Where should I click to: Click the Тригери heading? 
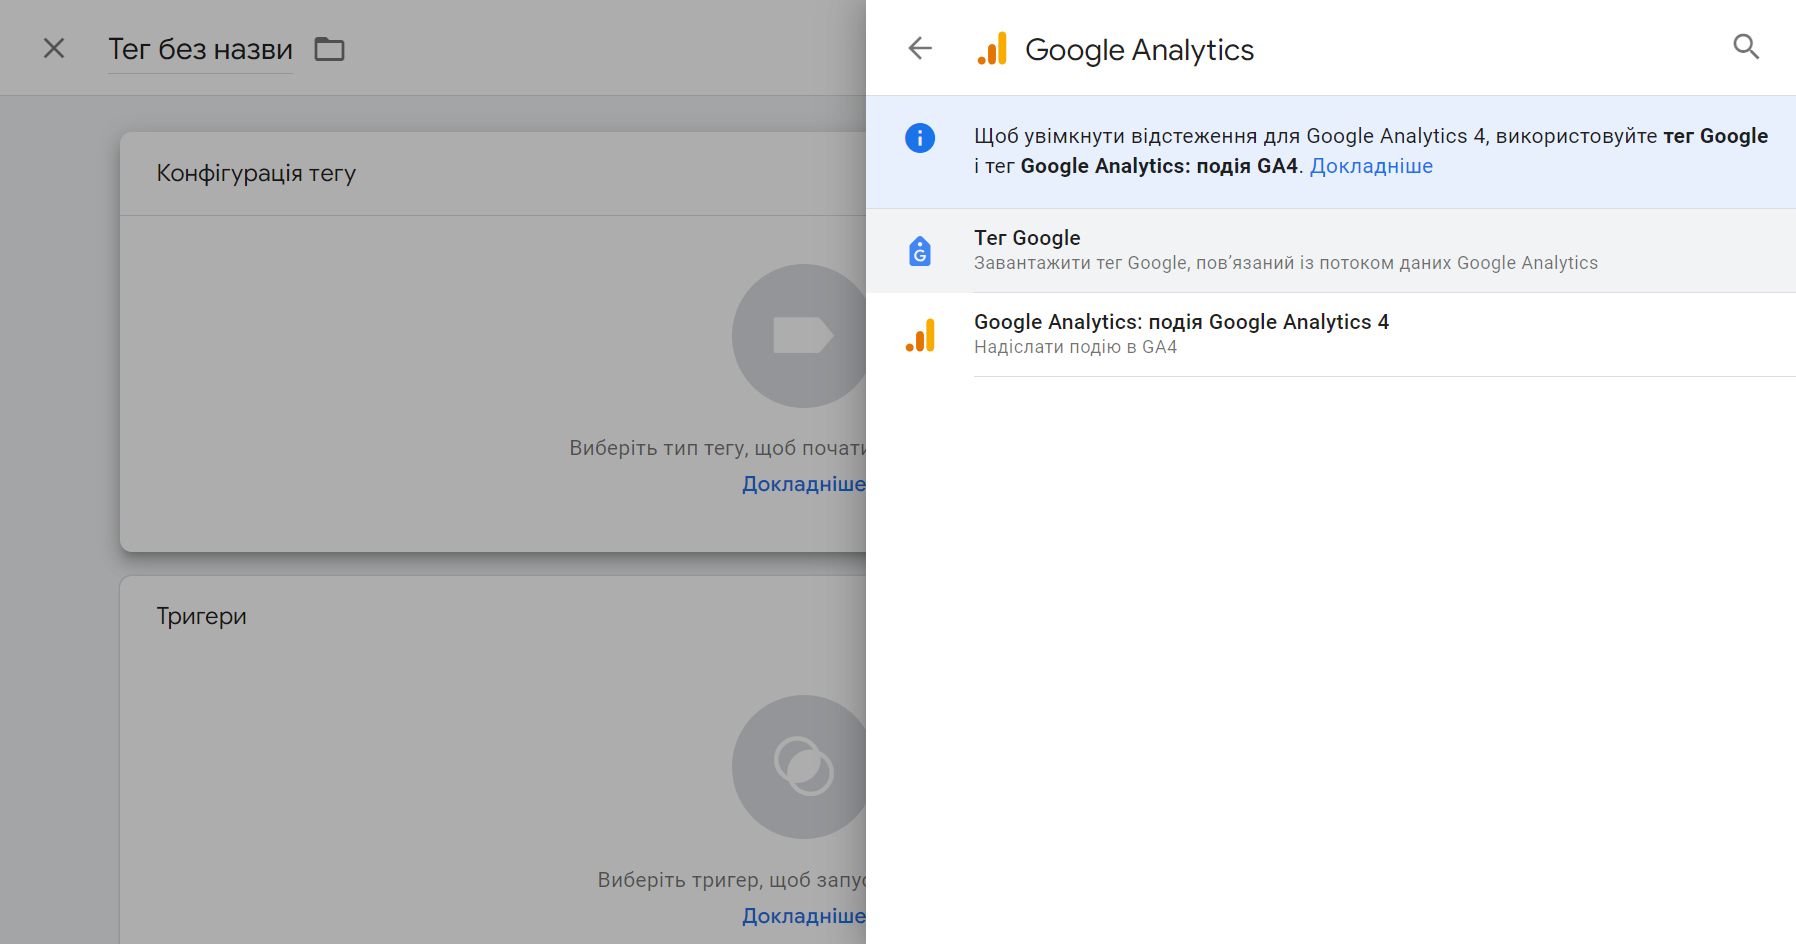pyautogui.click(x=201, y=616)
